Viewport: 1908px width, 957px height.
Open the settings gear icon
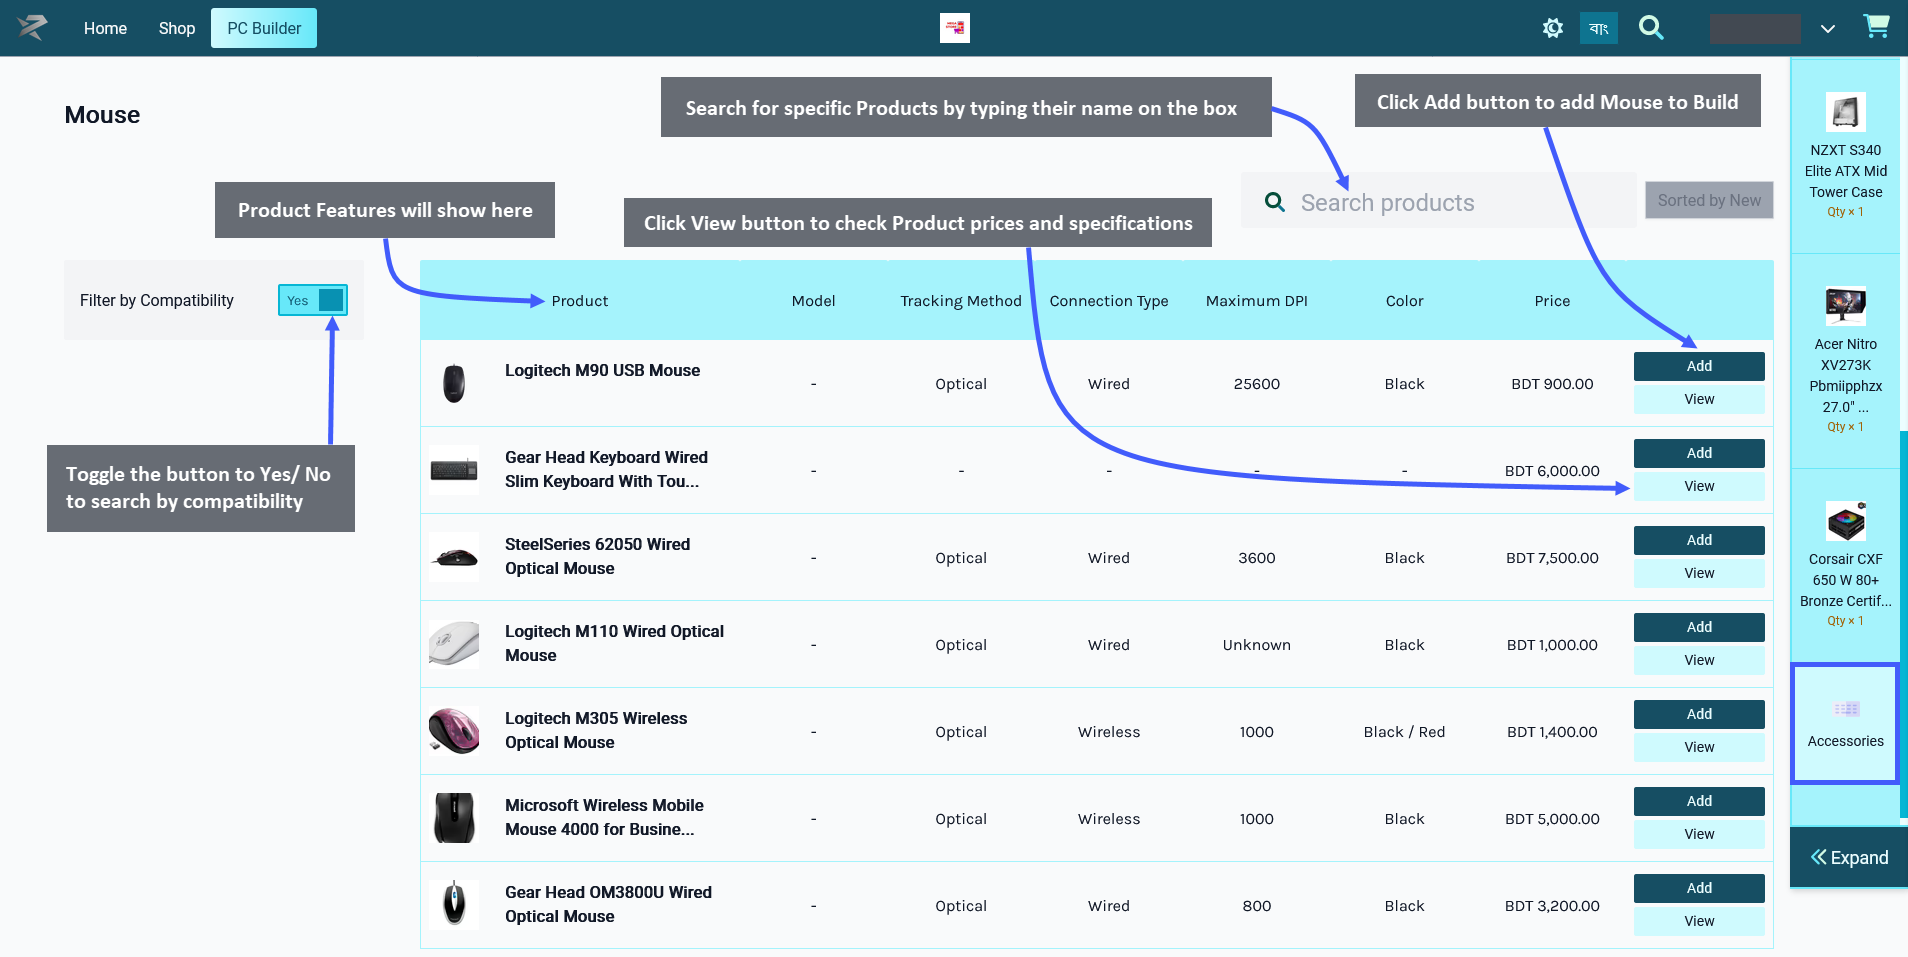1552,28
